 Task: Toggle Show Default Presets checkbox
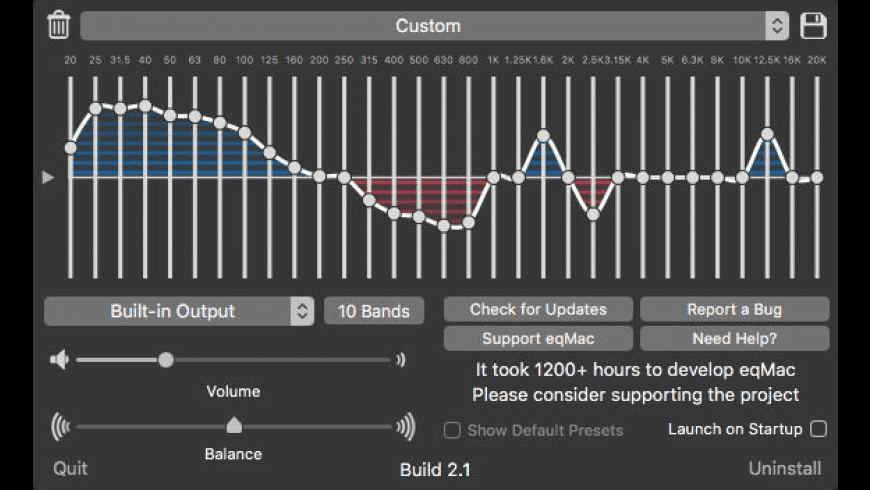[453, 431]
